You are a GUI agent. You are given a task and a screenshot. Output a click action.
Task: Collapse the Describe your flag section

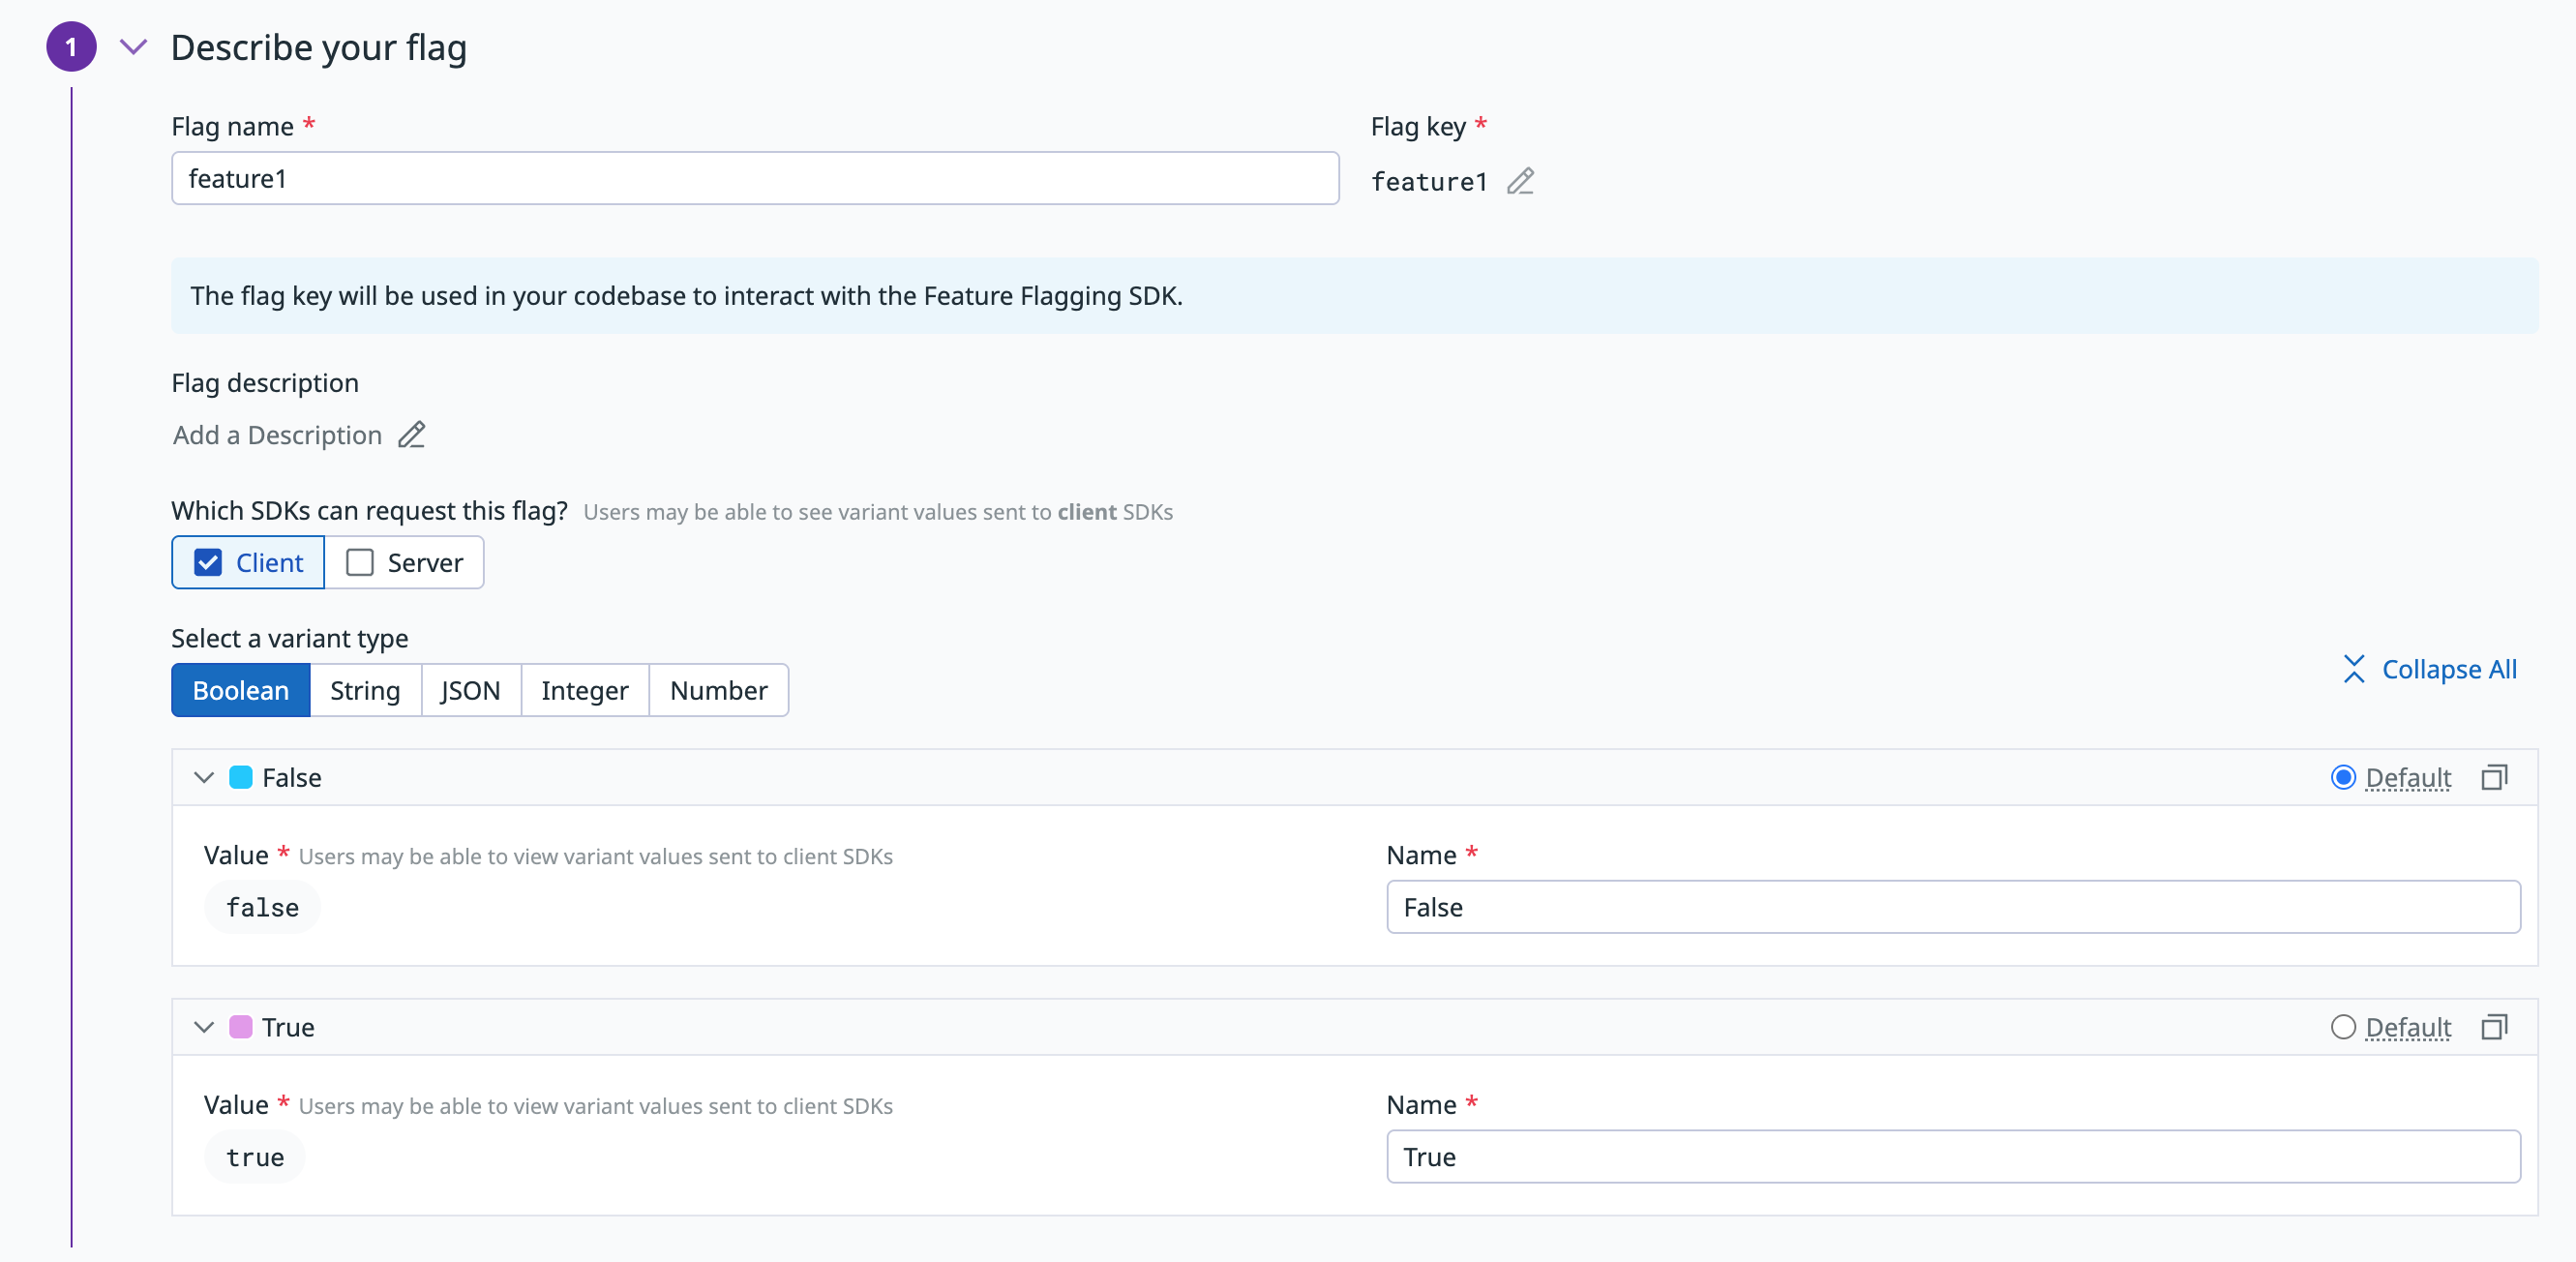[x=133, y=47]
